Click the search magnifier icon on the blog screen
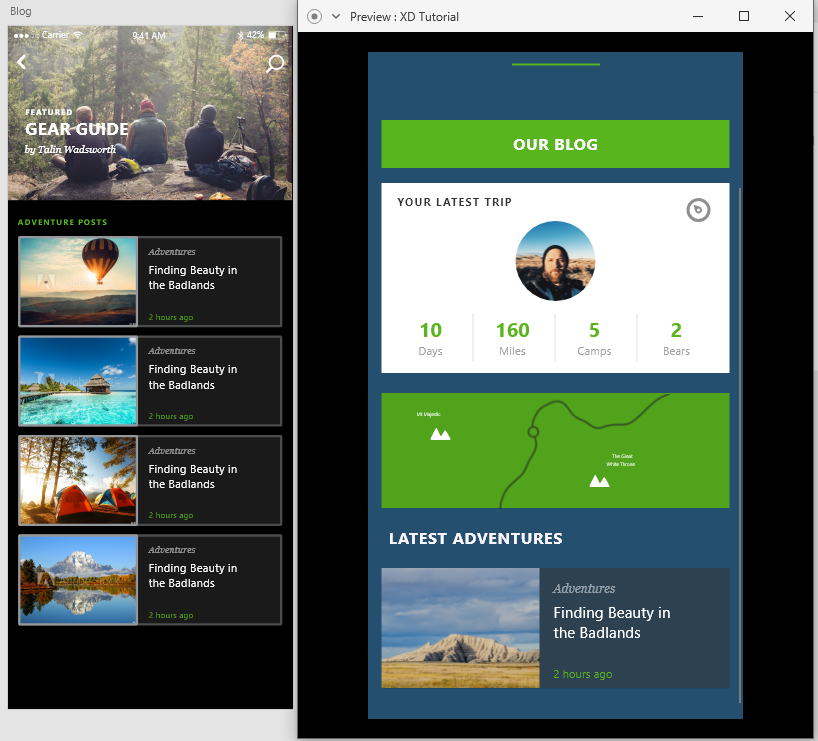The image size is (818, 741). pyautogui.click(x=276, y=64)
